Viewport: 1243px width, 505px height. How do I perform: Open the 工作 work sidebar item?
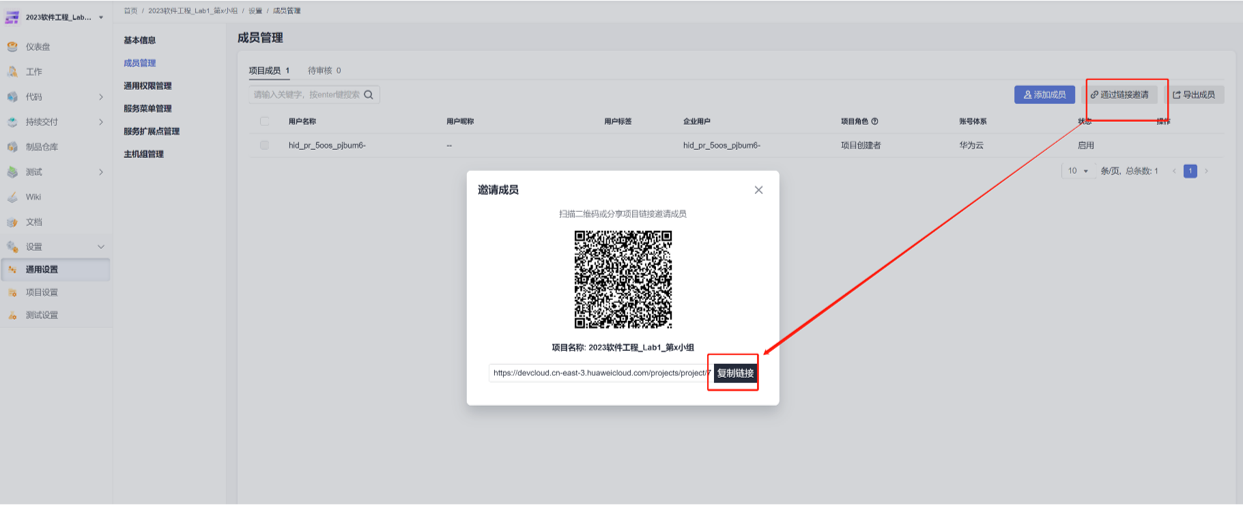tap(34, 72)
